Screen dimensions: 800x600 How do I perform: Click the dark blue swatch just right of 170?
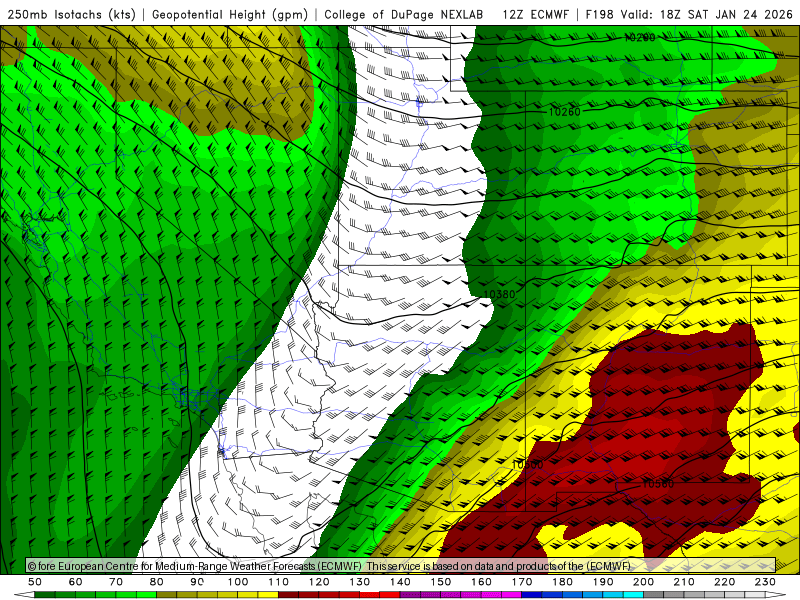532,594
